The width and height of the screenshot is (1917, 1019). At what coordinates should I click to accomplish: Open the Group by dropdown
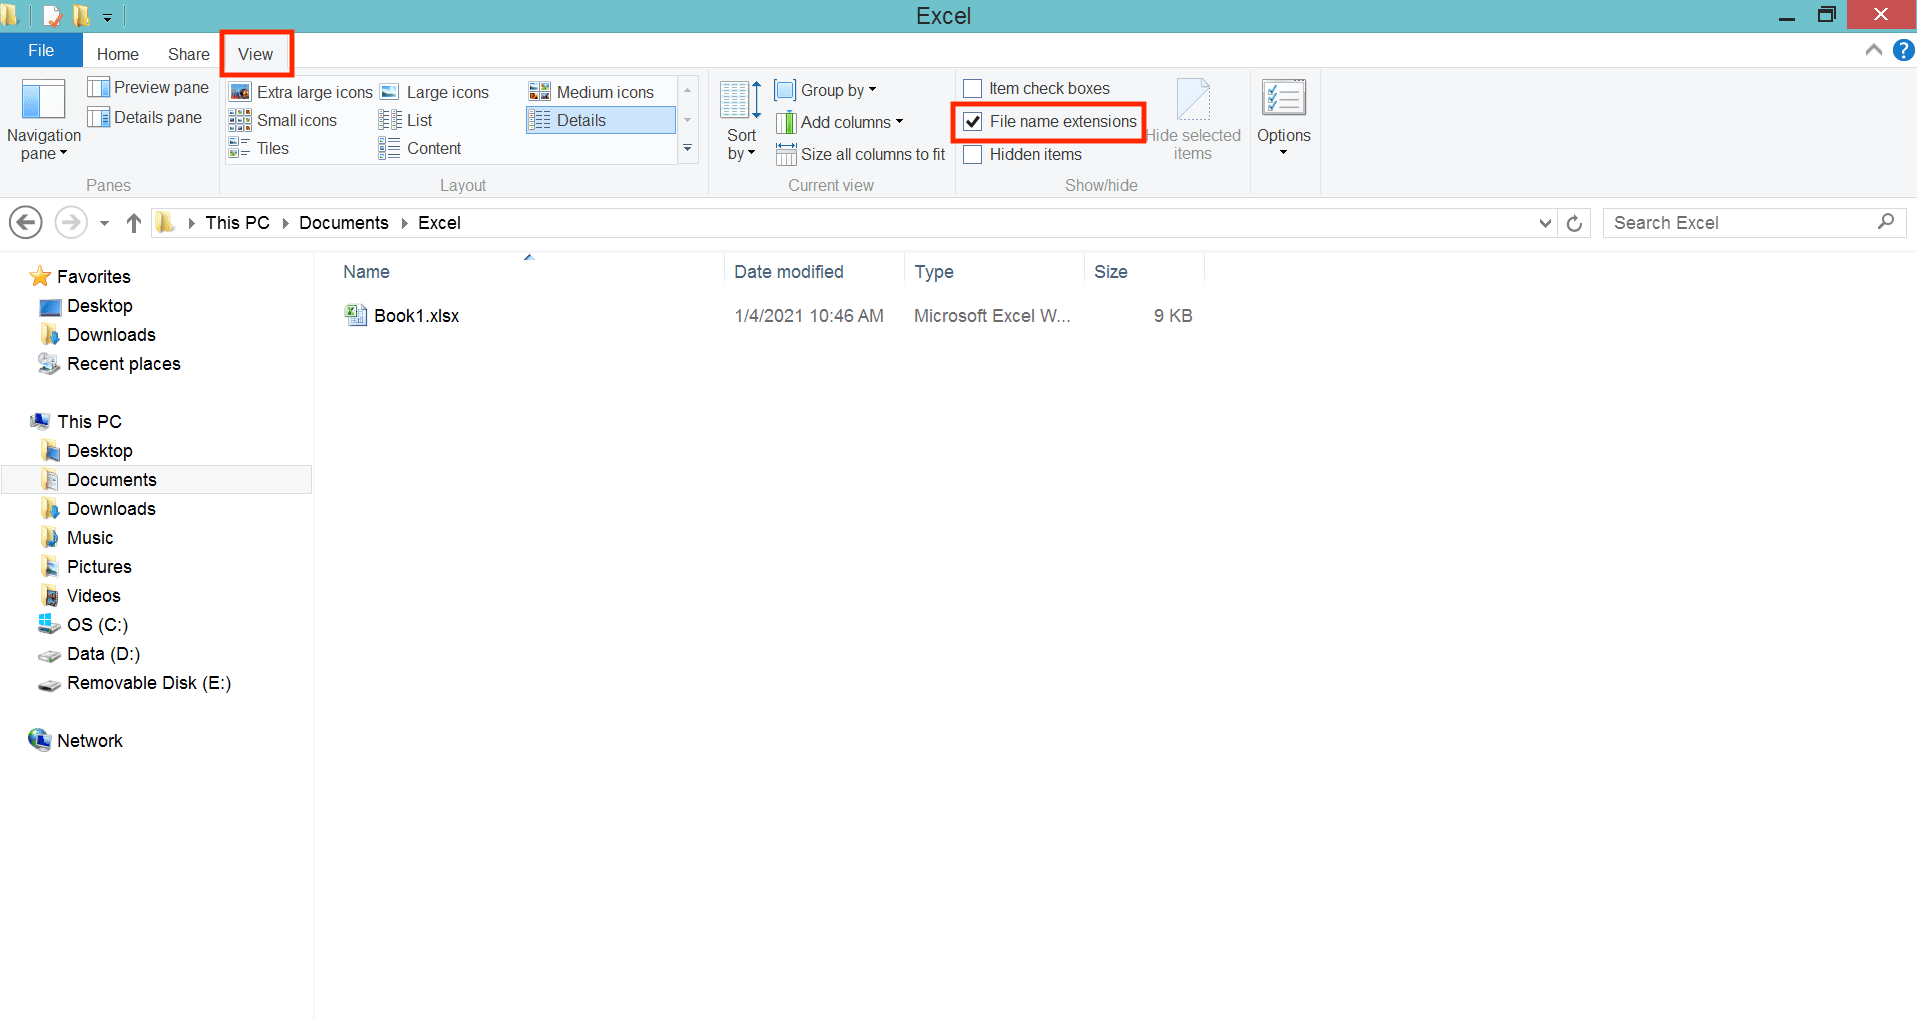click(x=825, y=90)
